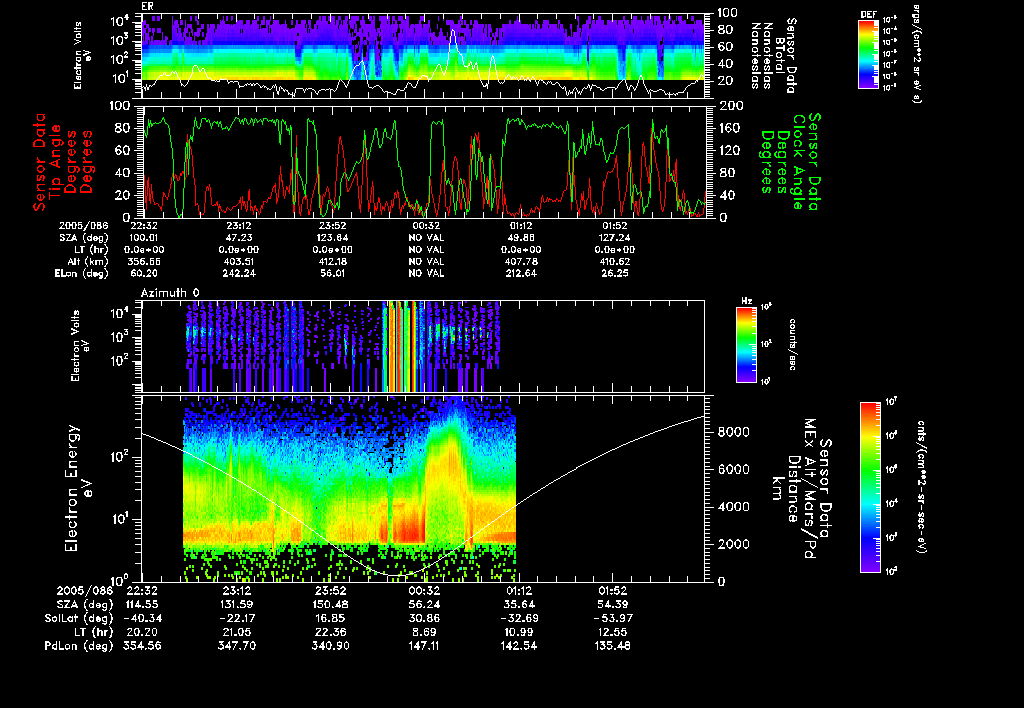Select SolLat value 30.86

click(424, 618)
